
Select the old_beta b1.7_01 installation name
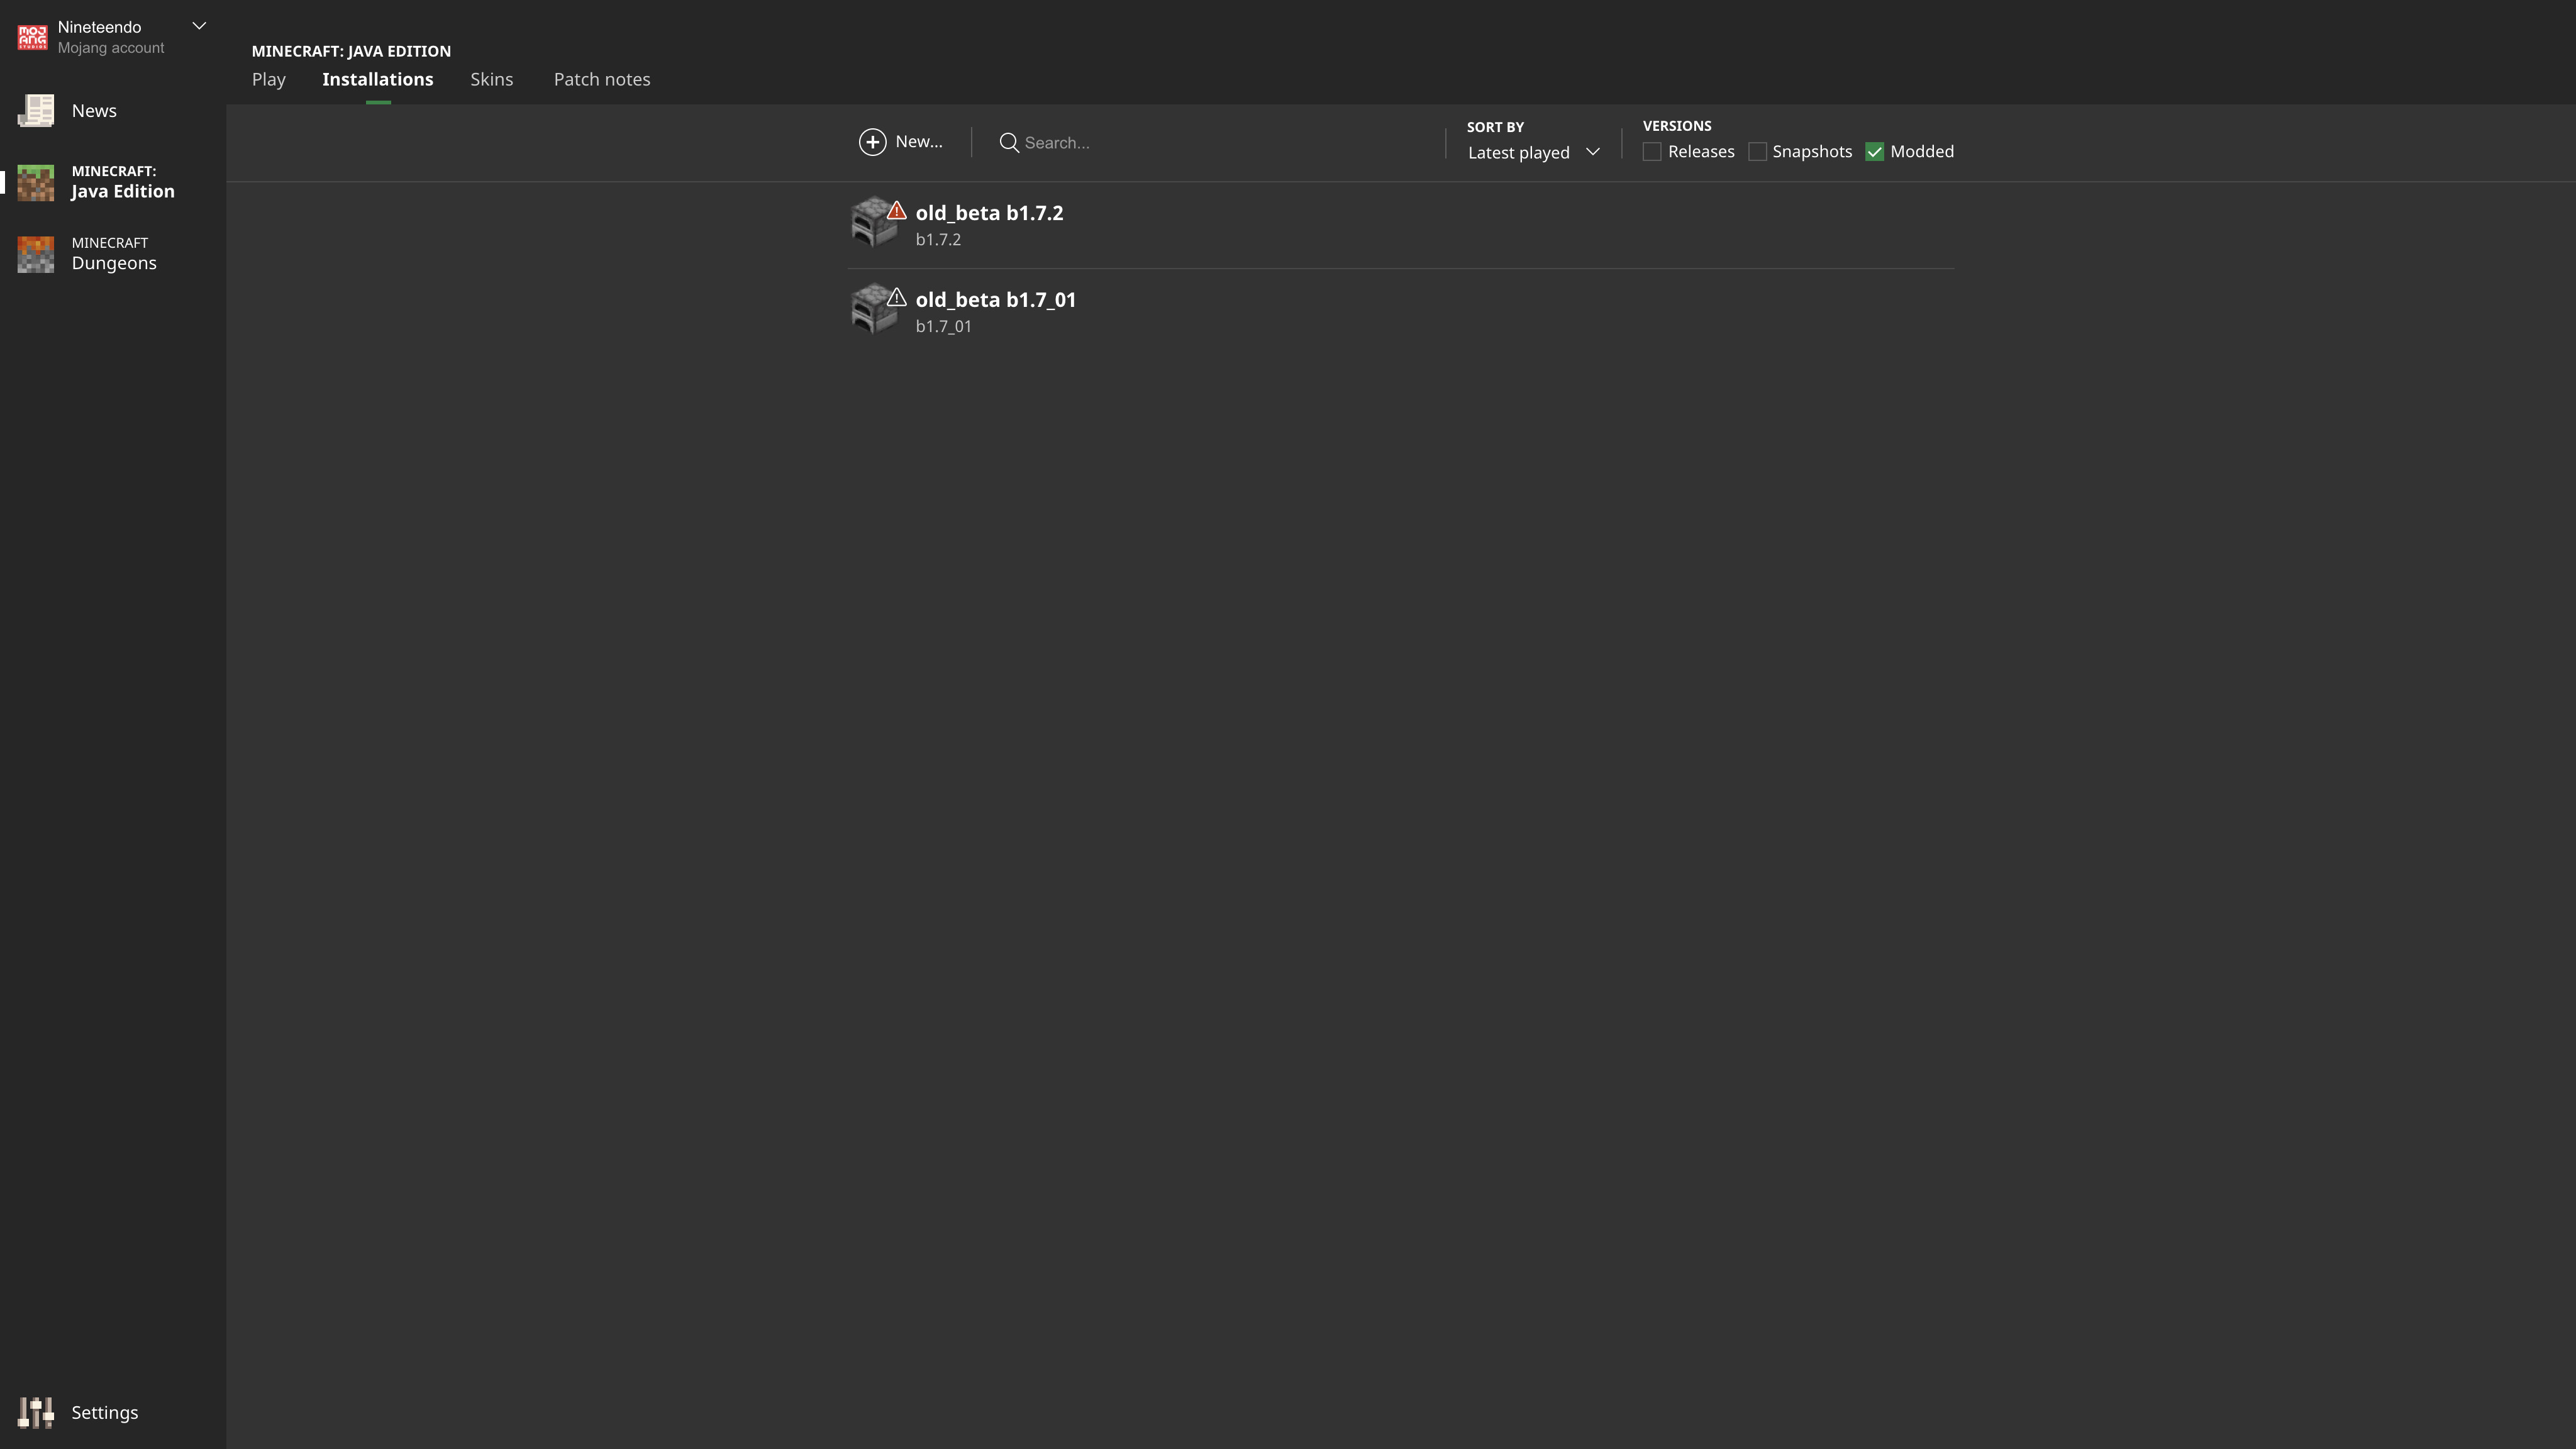click(995, 300)
